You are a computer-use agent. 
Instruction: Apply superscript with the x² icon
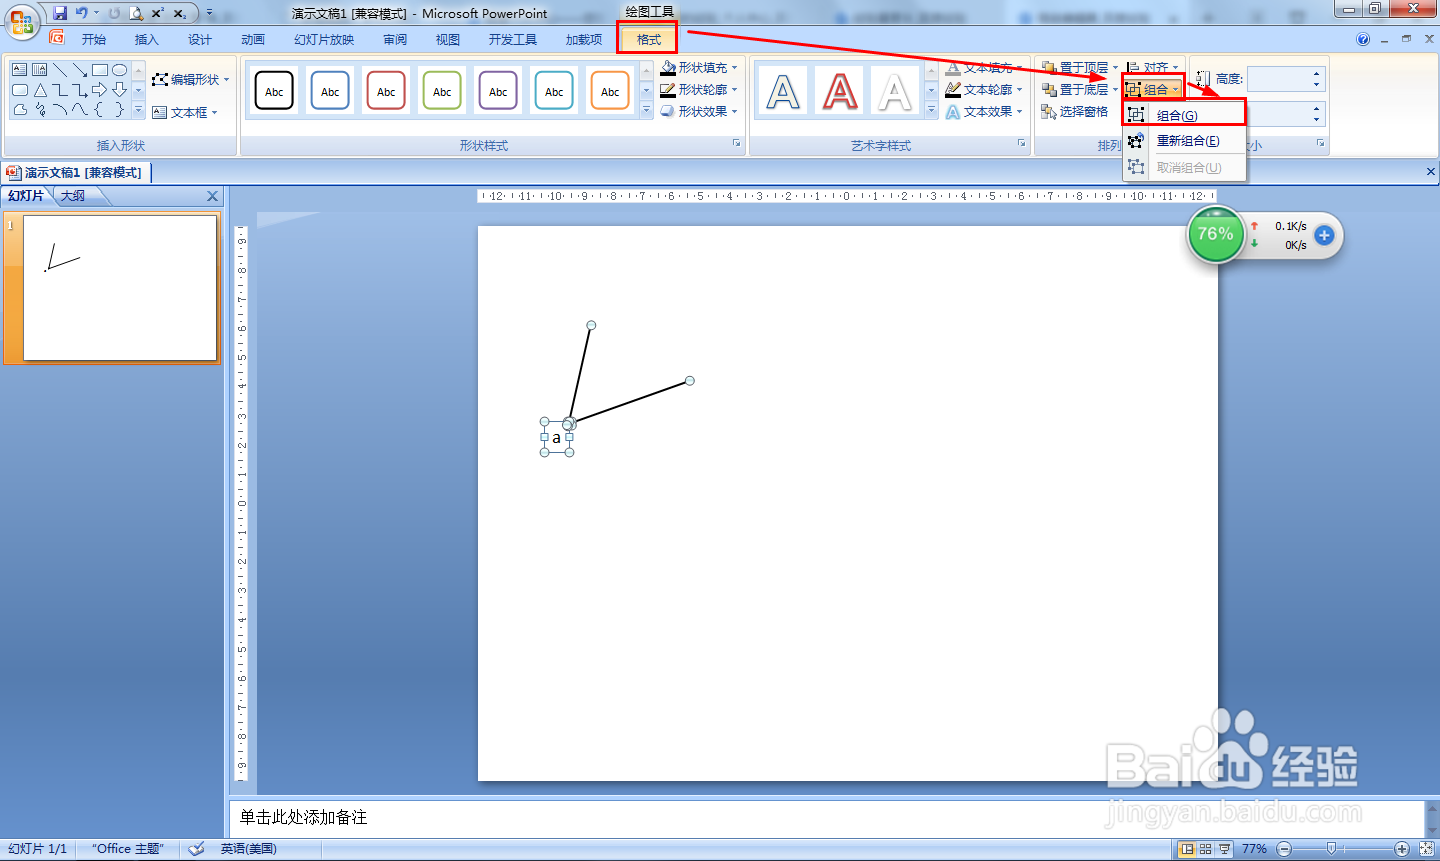click(x=158, y=13)
